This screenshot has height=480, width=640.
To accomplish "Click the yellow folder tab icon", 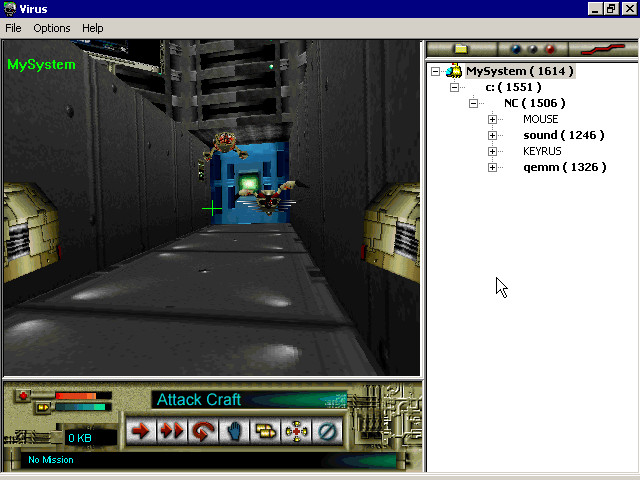I will [461, 49].
